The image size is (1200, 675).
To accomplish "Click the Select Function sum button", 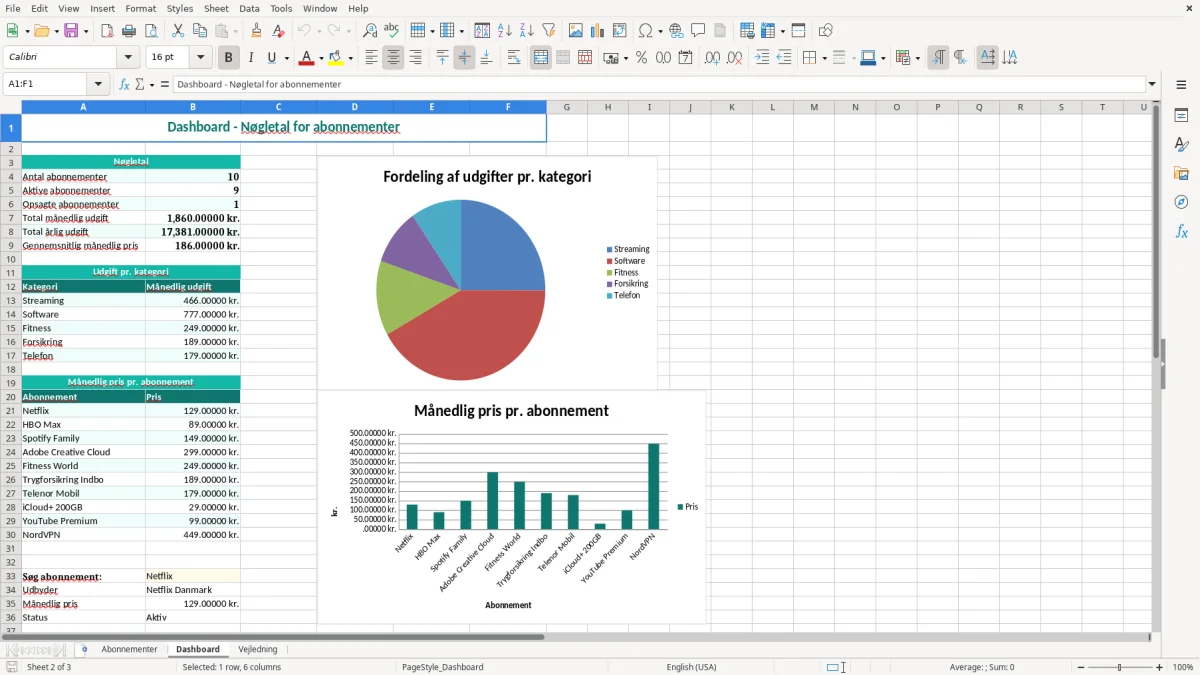I will pos(141,84).
